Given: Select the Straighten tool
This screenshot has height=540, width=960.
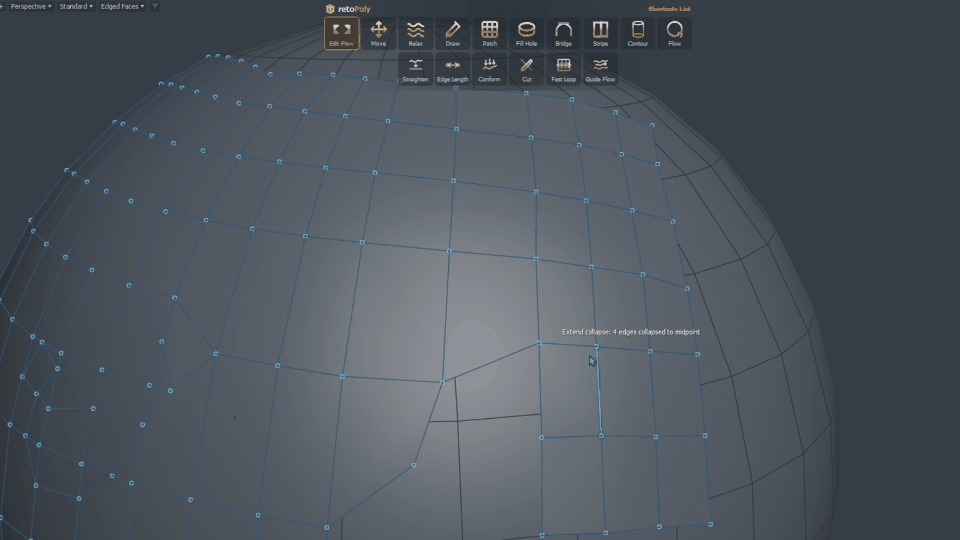Looking at the screenshot, I should (415, 70).
